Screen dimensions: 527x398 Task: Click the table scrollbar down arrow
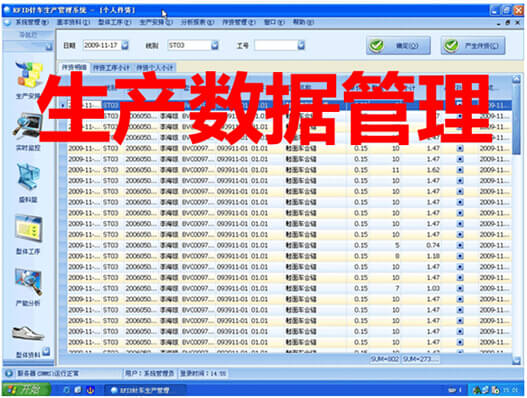[x=516, y=361]
